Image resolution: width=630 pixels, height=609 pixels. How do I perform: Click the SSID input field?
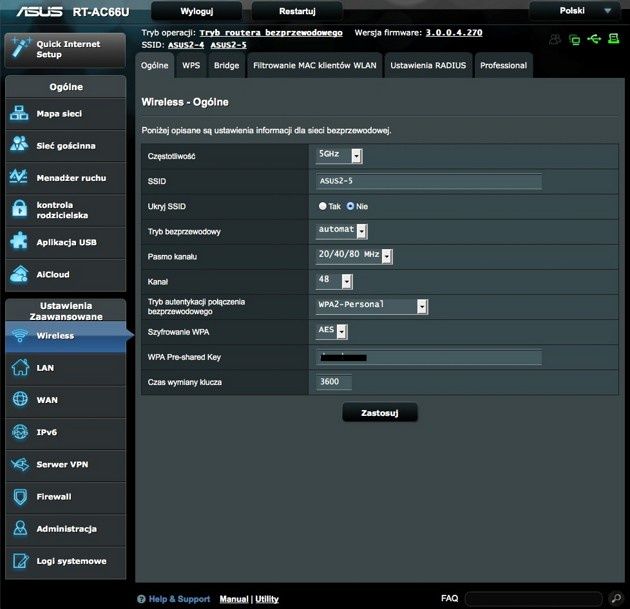(429, 181)
